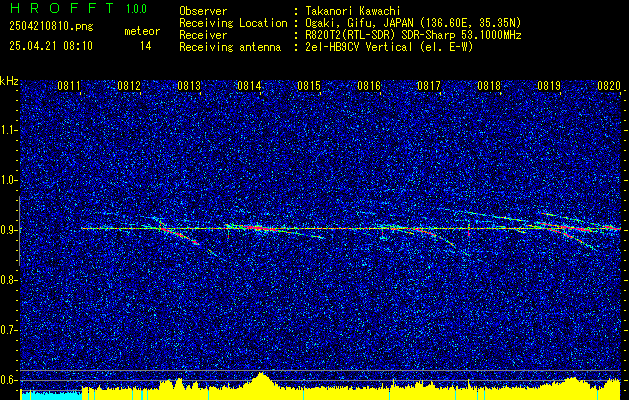629x400 pixels.
Task: Click the Ogaki, Gifu, JAPAN location text
Action: (413, 23)
